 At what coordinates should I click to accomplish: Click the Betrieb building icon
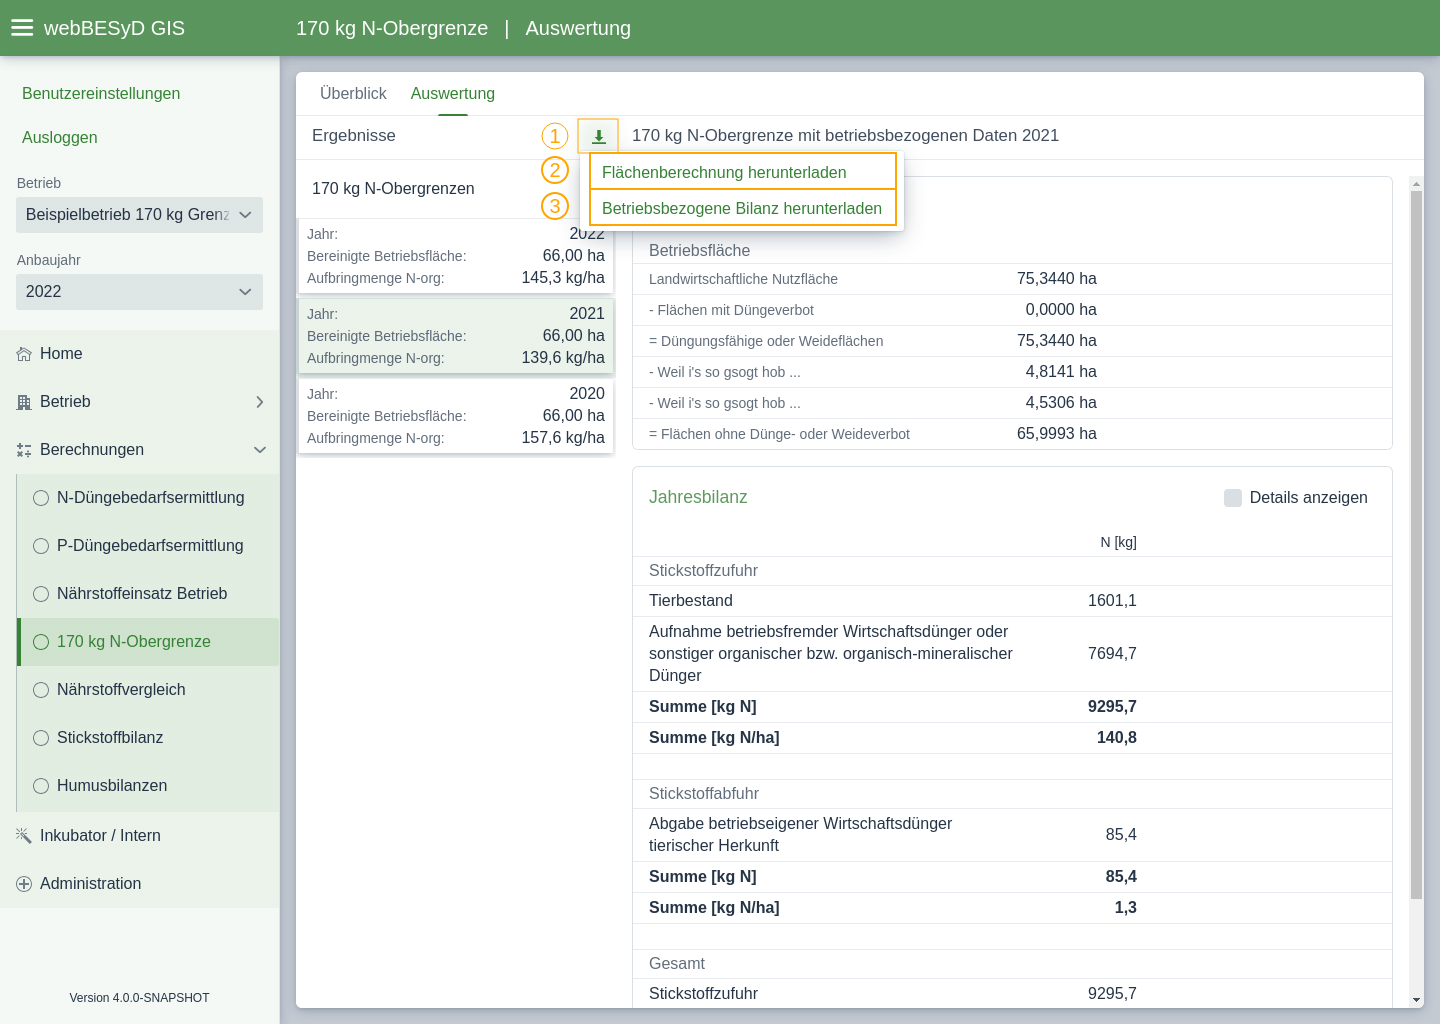[24, 402]
